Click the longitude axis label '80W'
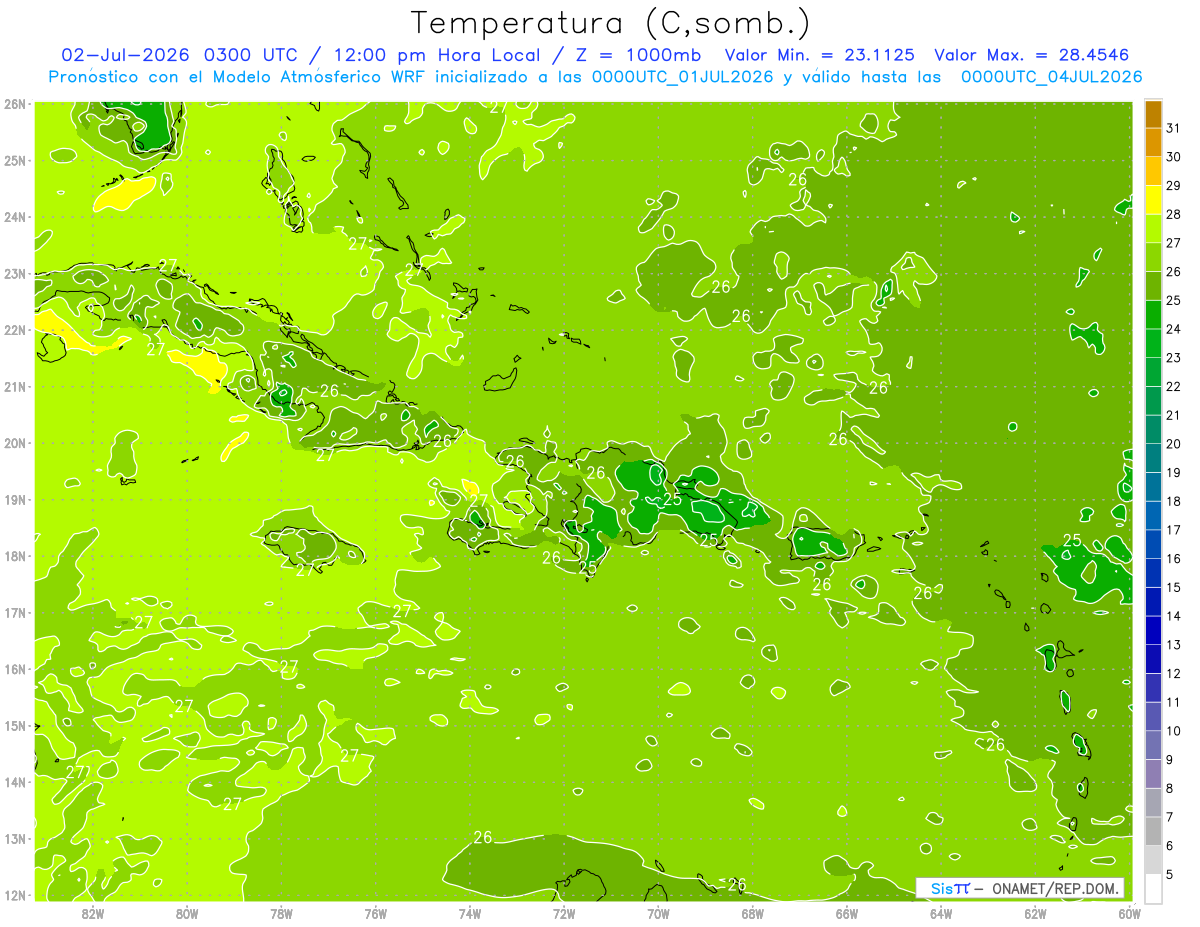1200x927 pixels. point(187,913)
